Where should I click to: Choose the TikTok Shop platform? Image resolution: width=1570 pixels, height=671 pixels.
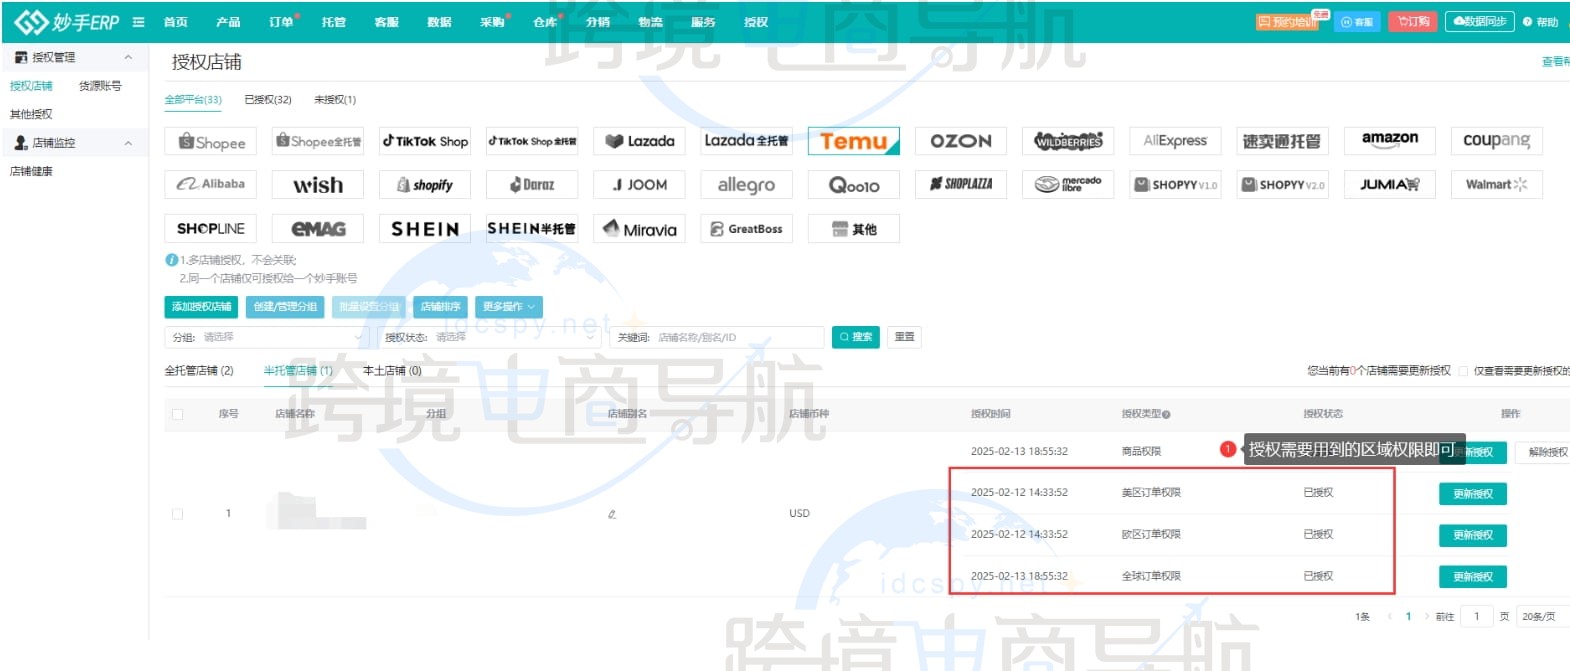[425, 141]
